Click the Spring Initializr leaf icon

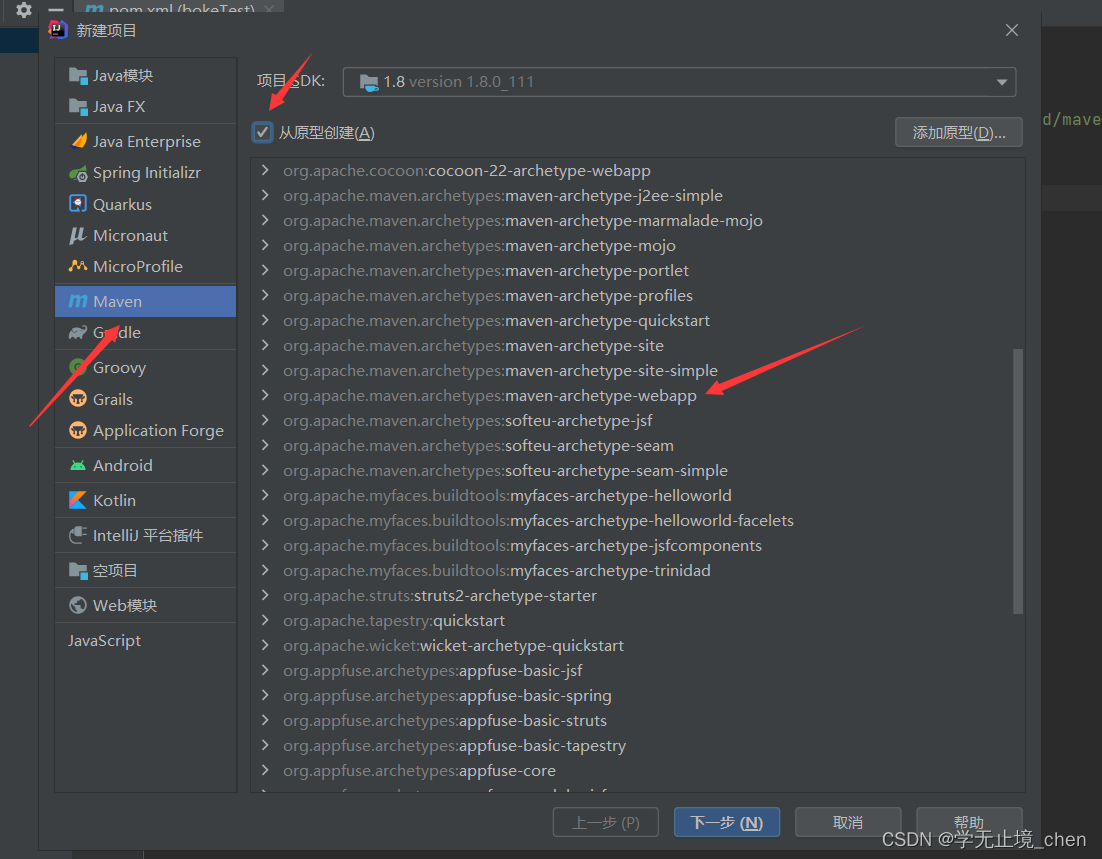click(x=78, y=173)
